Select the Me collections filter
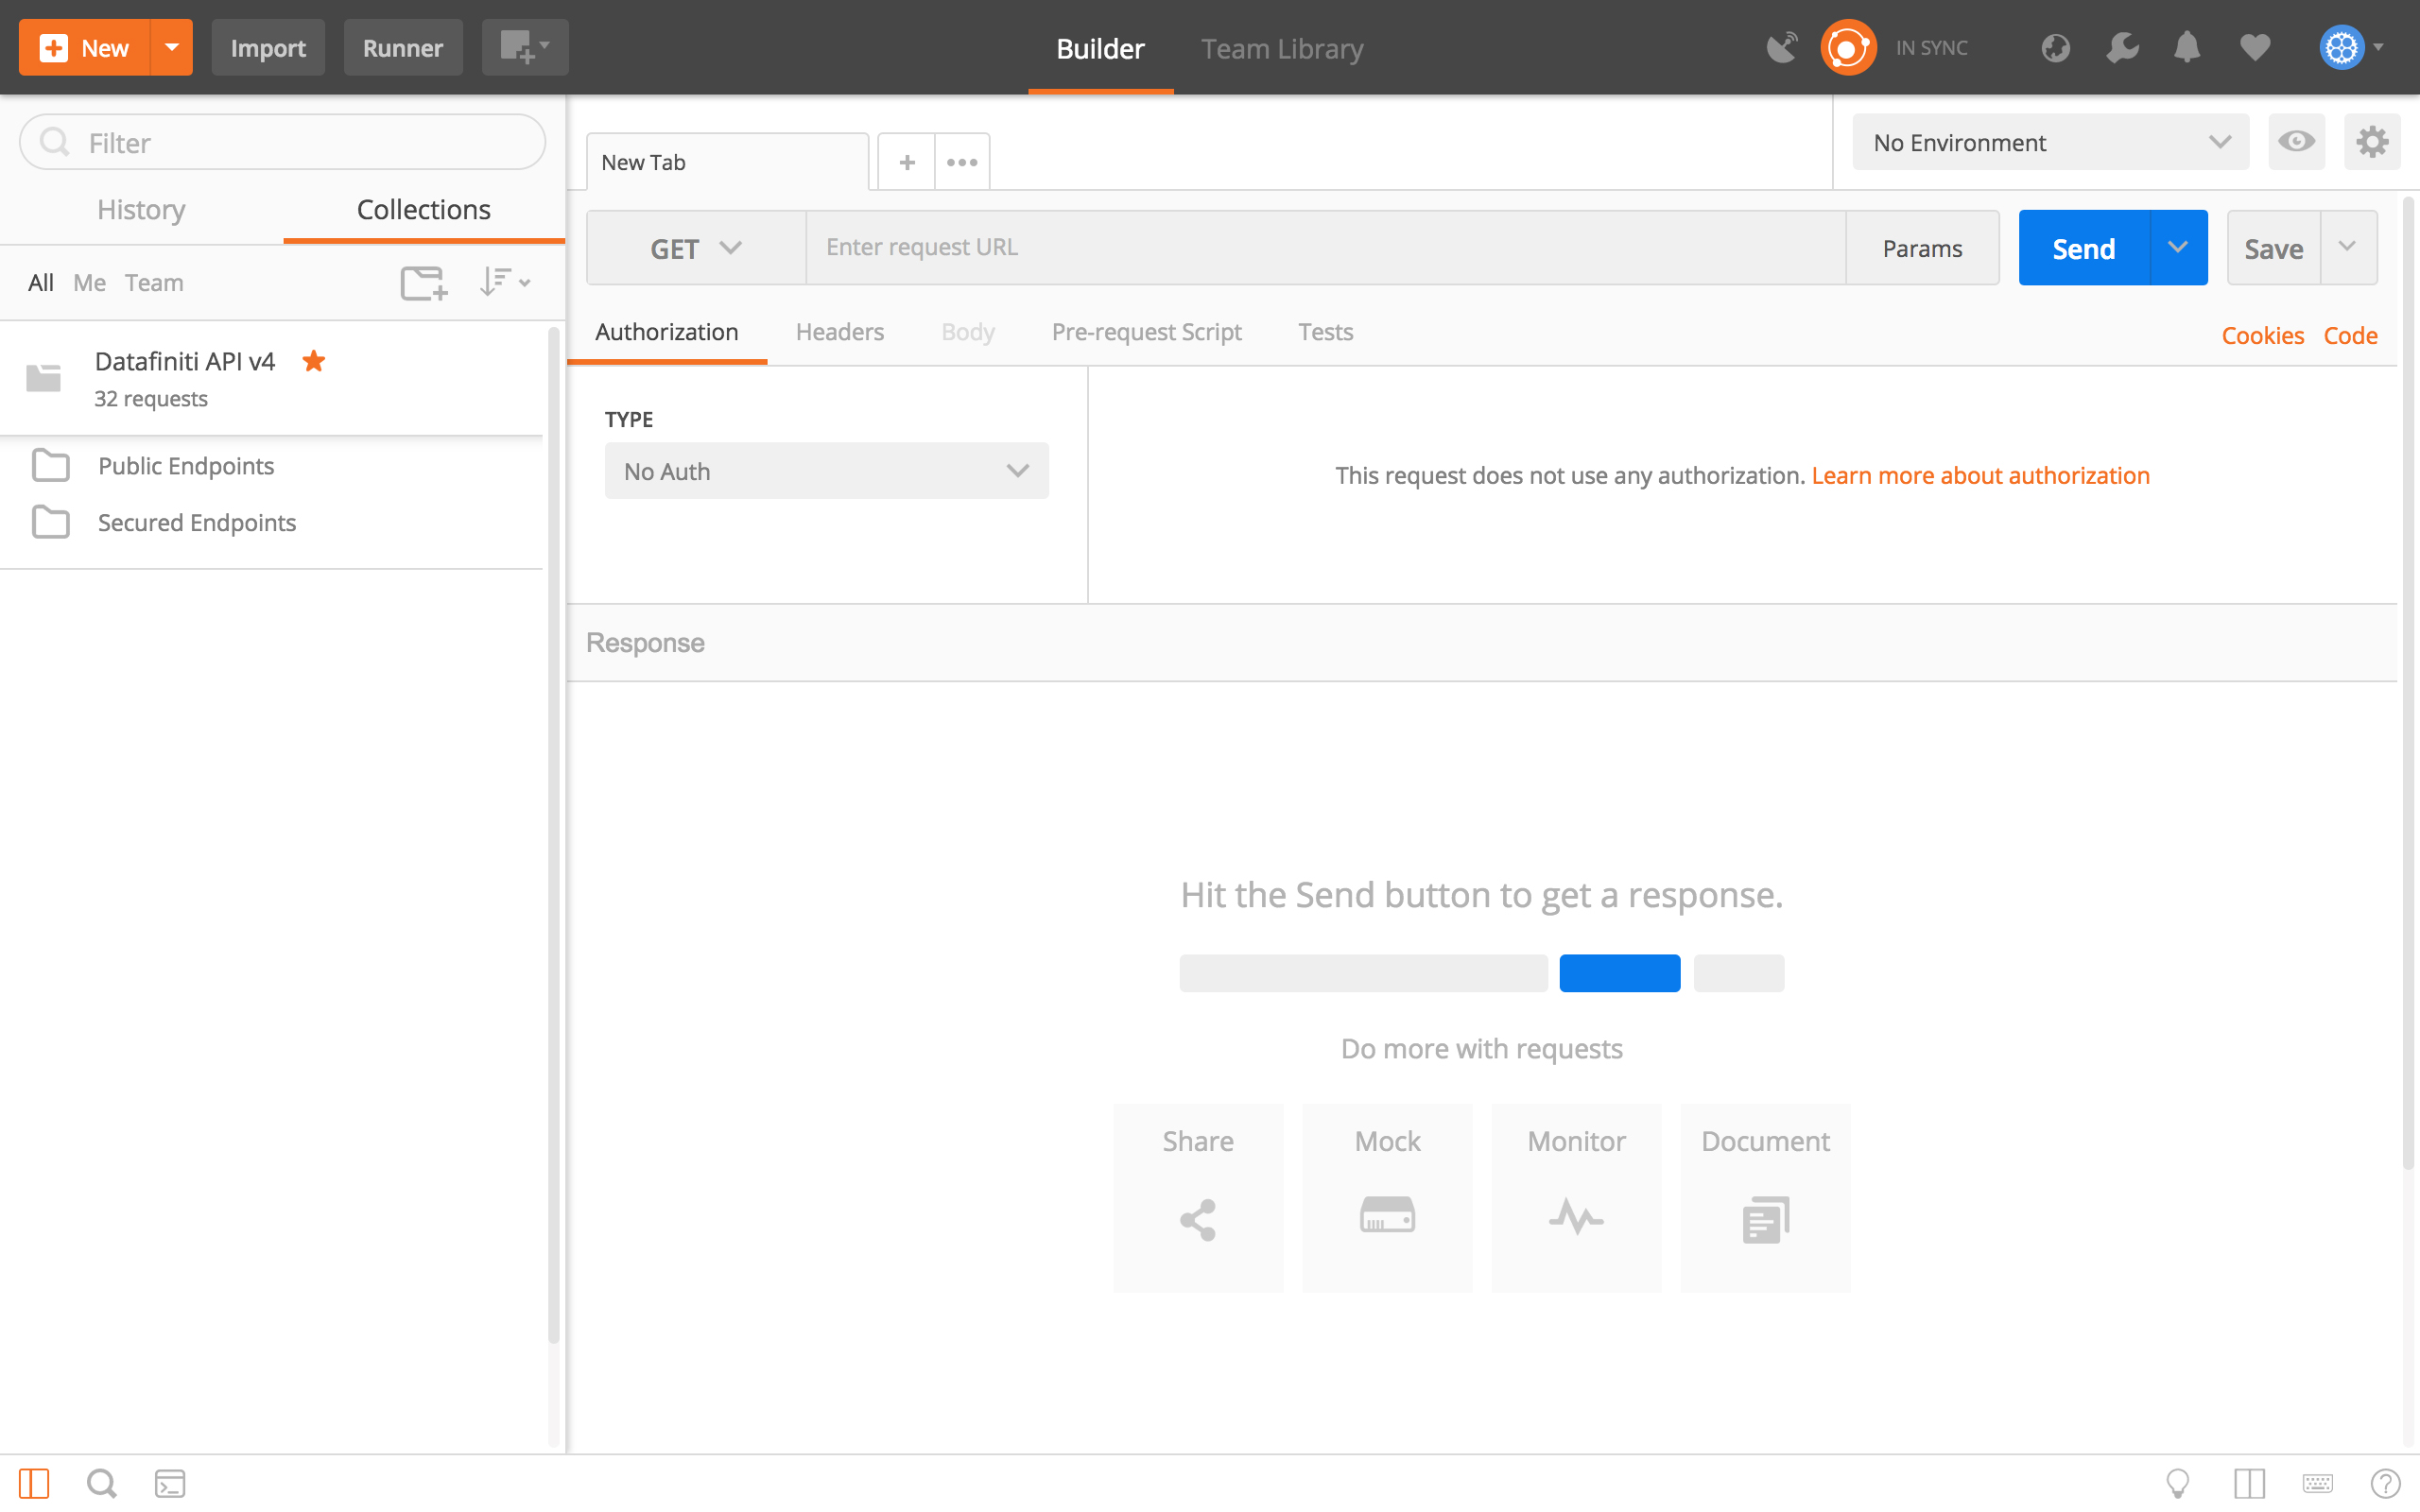 tap(89, 282)
